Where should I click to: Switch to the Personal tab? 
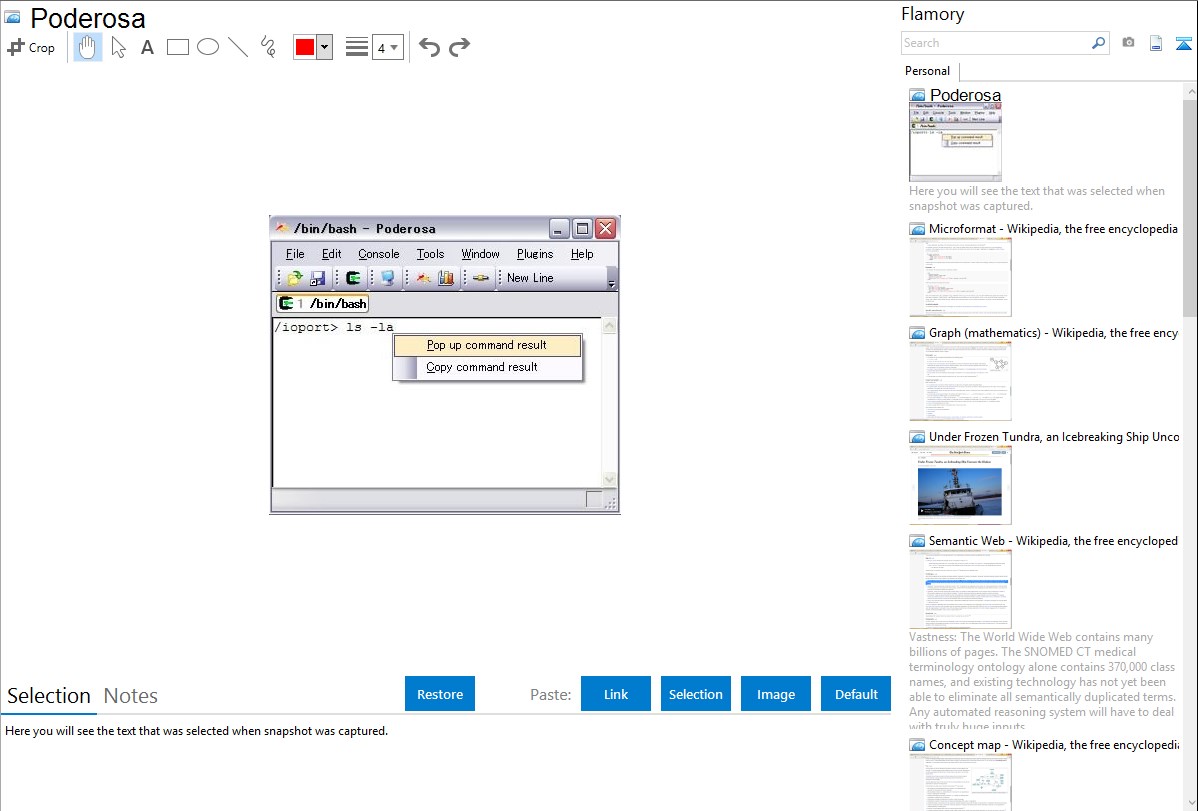928,70
